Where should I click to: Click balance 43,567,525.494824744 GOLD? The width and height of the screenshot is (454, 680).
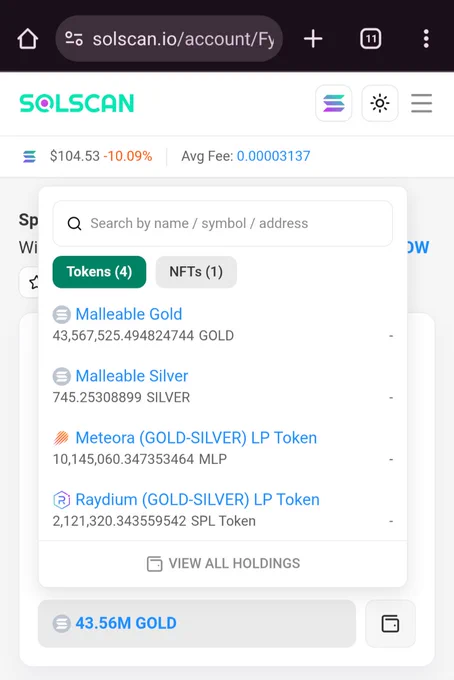(x=143, y=336)
